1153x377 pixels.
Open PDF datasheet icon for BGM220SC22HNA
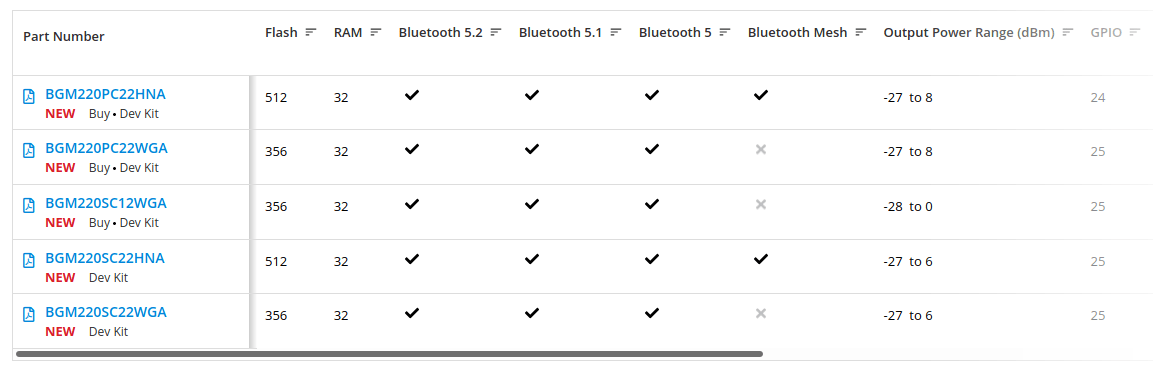click(29, 260)
